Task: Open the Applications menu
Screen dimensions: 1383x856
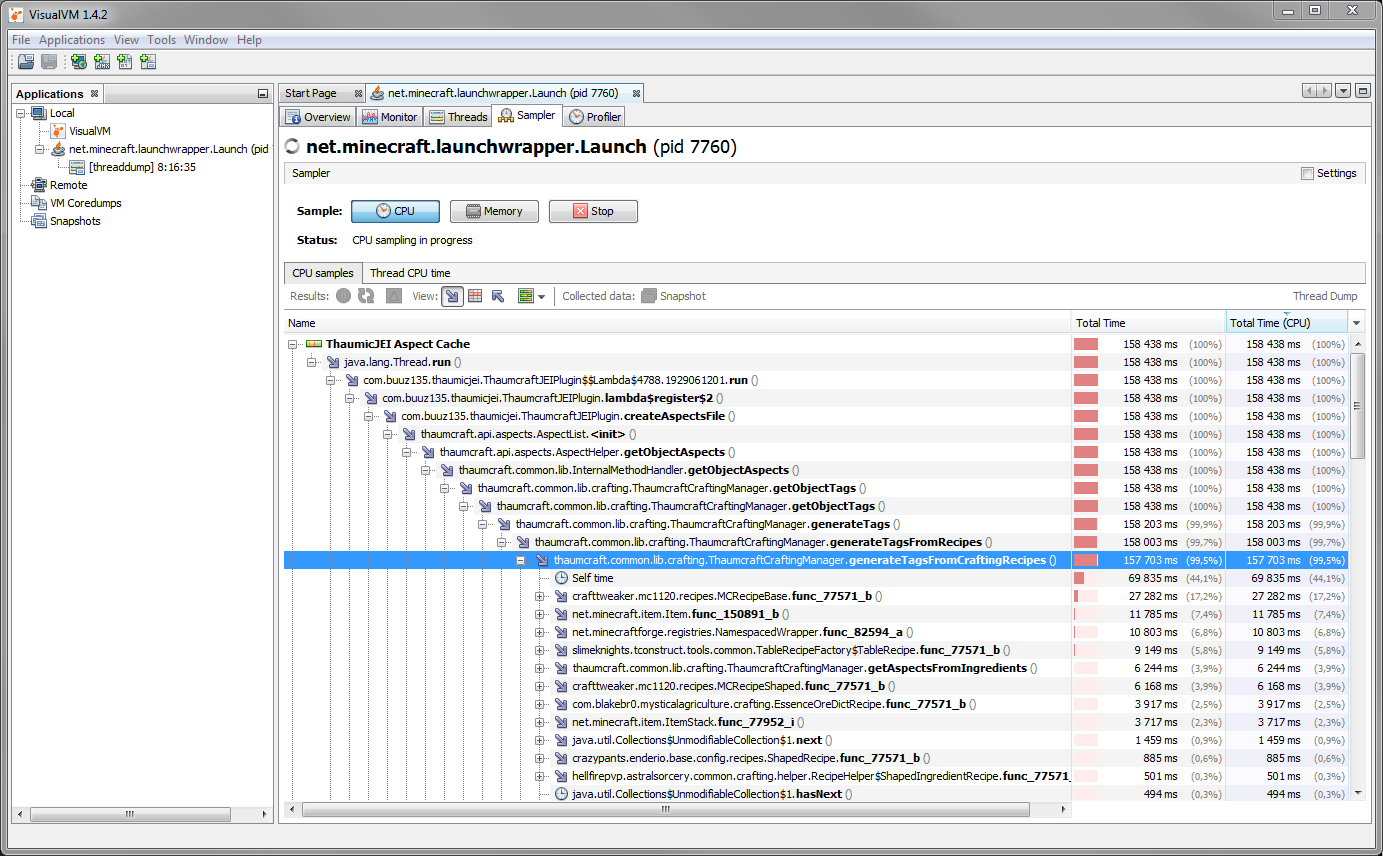Action: point(72,40)
